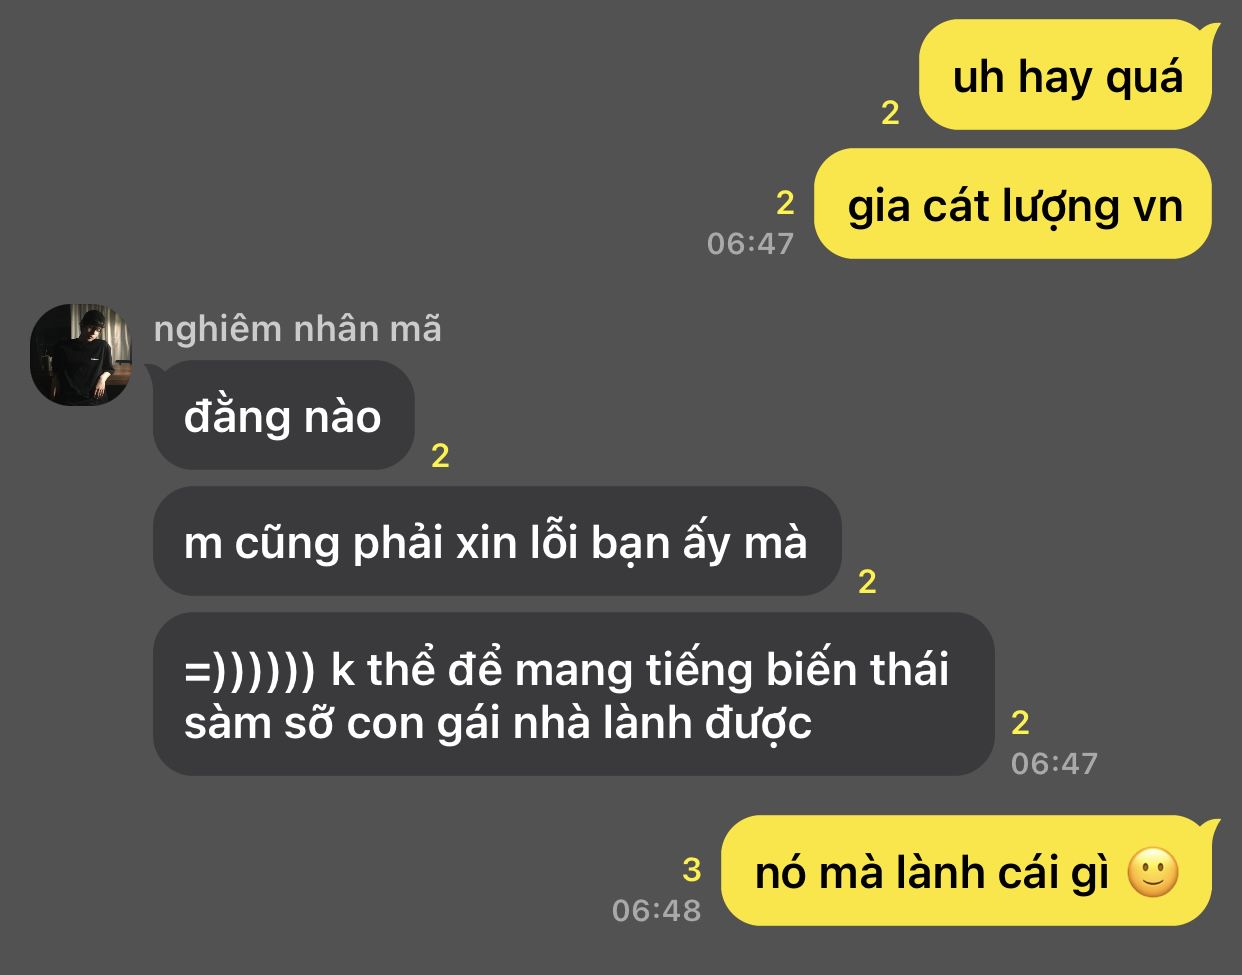Select the message mentioning 'biến thái sàm sỡ'
The image size is (1242, 975).
[574, 694]
